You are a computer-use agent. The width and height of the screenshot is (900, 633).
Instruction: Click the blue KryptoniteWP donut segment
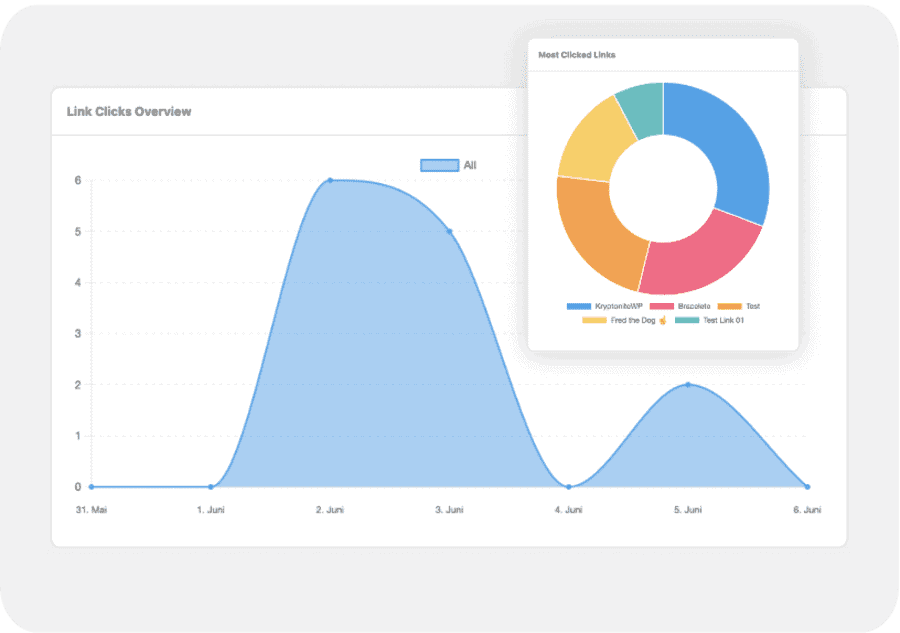(x=729, y=149)
